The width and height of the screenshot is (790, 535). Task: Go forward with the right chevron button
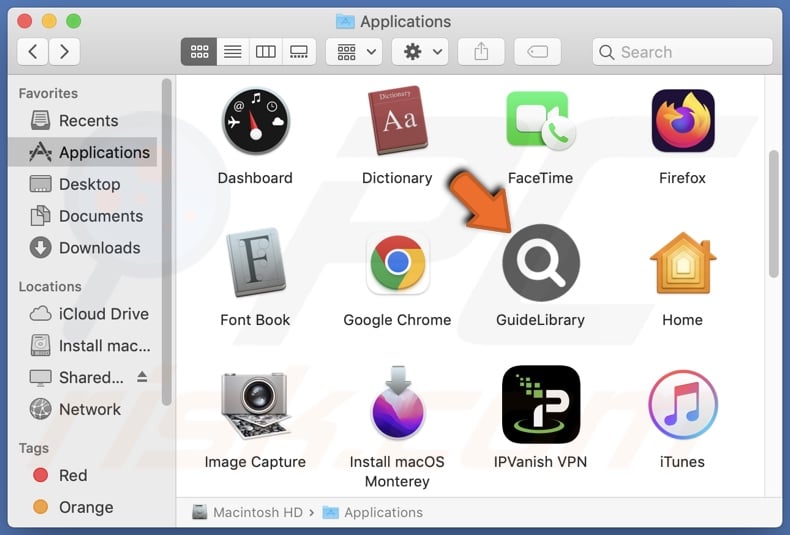point(64,51)
